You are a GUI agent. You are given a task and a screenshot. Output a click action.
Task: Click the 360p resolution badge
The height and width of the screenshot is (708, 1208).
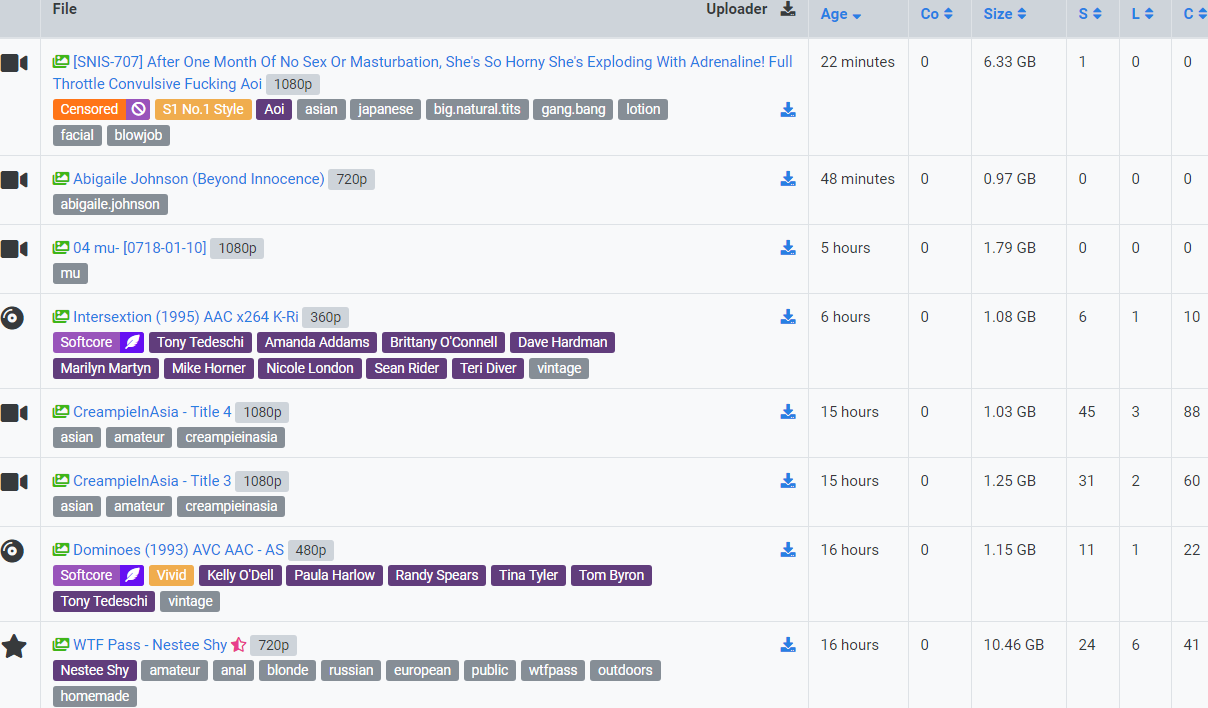coord(326,318)
